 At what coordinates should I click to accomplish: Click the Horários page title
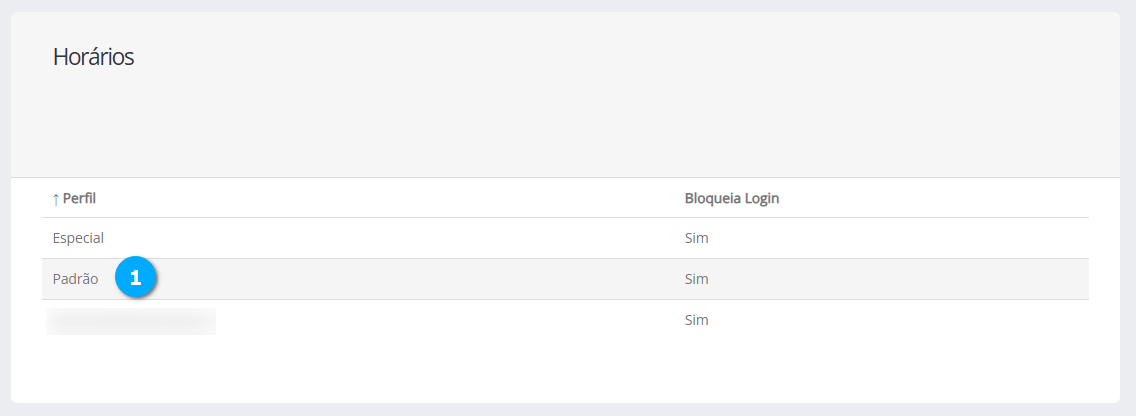[x=93, y=57]
